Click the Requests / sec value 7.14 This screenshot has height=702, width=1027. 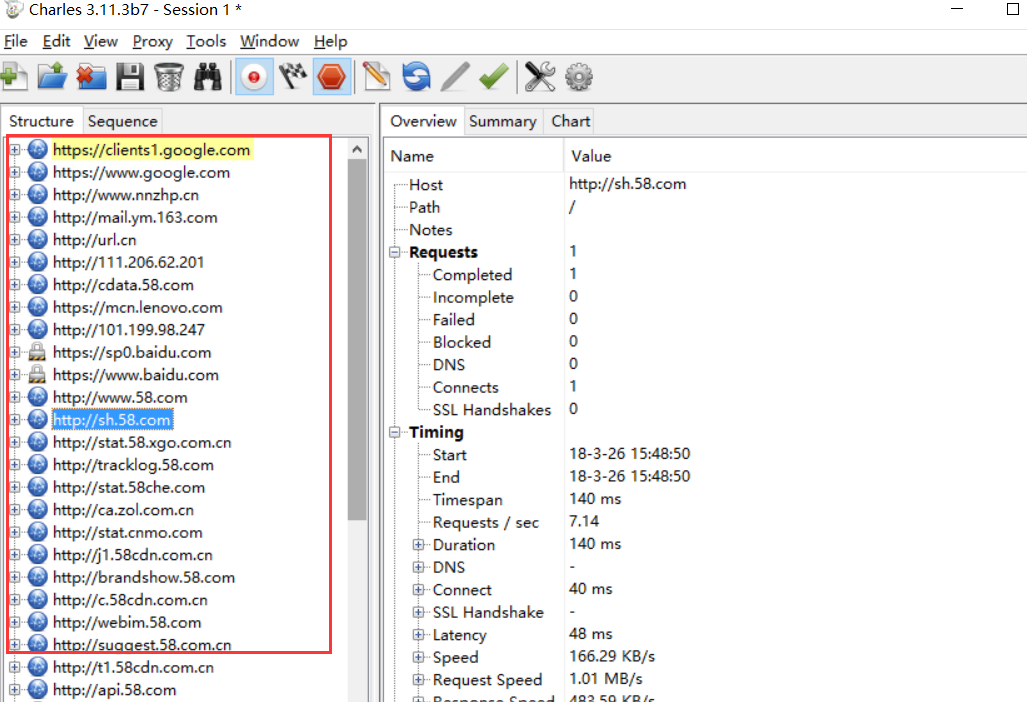pos(584,521)
